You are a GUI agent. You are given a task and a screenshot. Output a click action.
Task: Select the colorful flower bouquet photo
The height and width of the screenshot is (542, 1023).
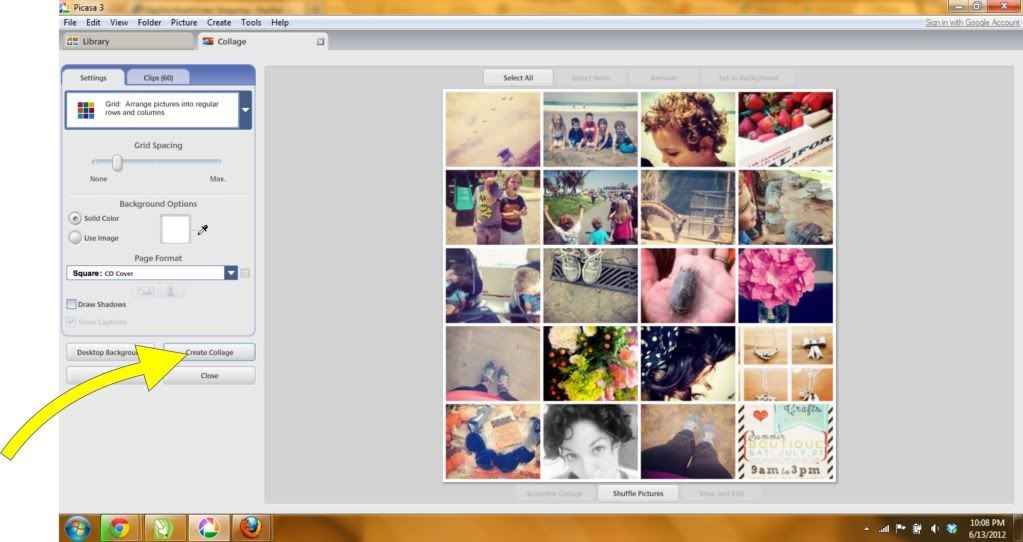tap(590, 363)
